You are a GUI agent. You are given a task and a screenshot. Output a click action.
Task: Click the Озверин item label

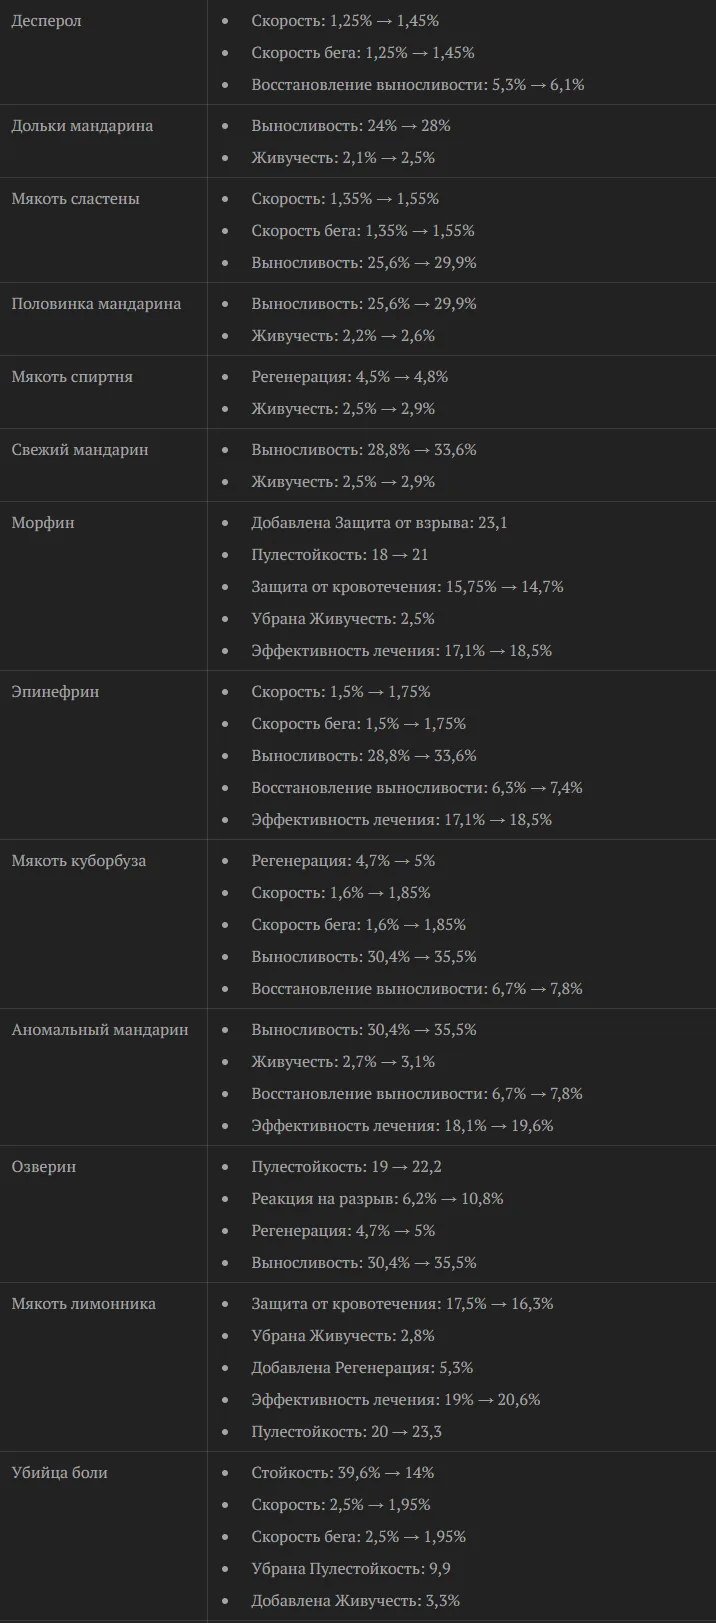coord(44,1167)
